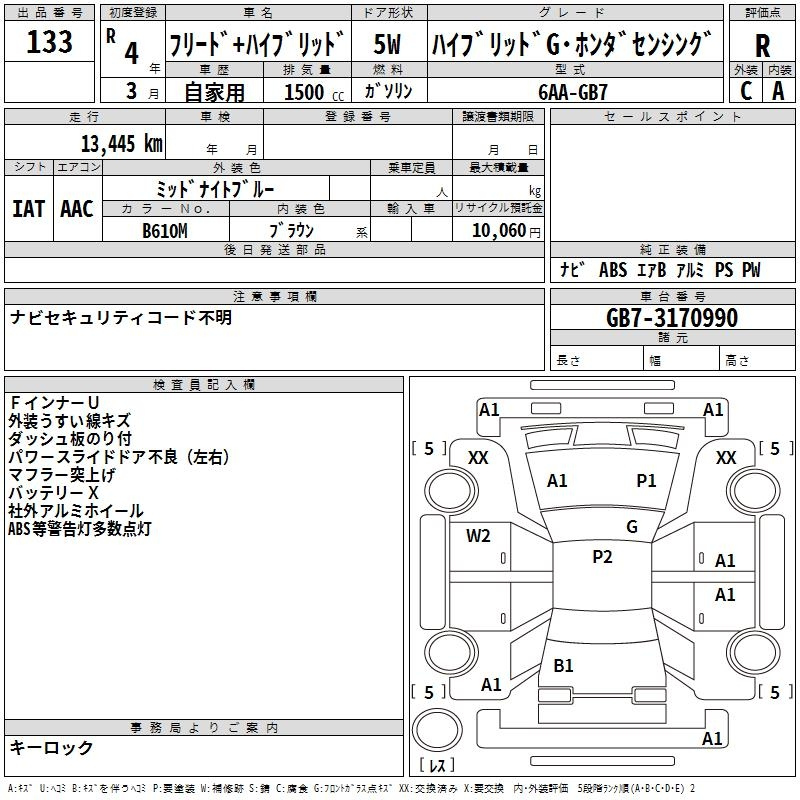The width and height of the screenshot is (800, 800).
Task: Click chassis number GB7-3170990
Action: point(672,318)
